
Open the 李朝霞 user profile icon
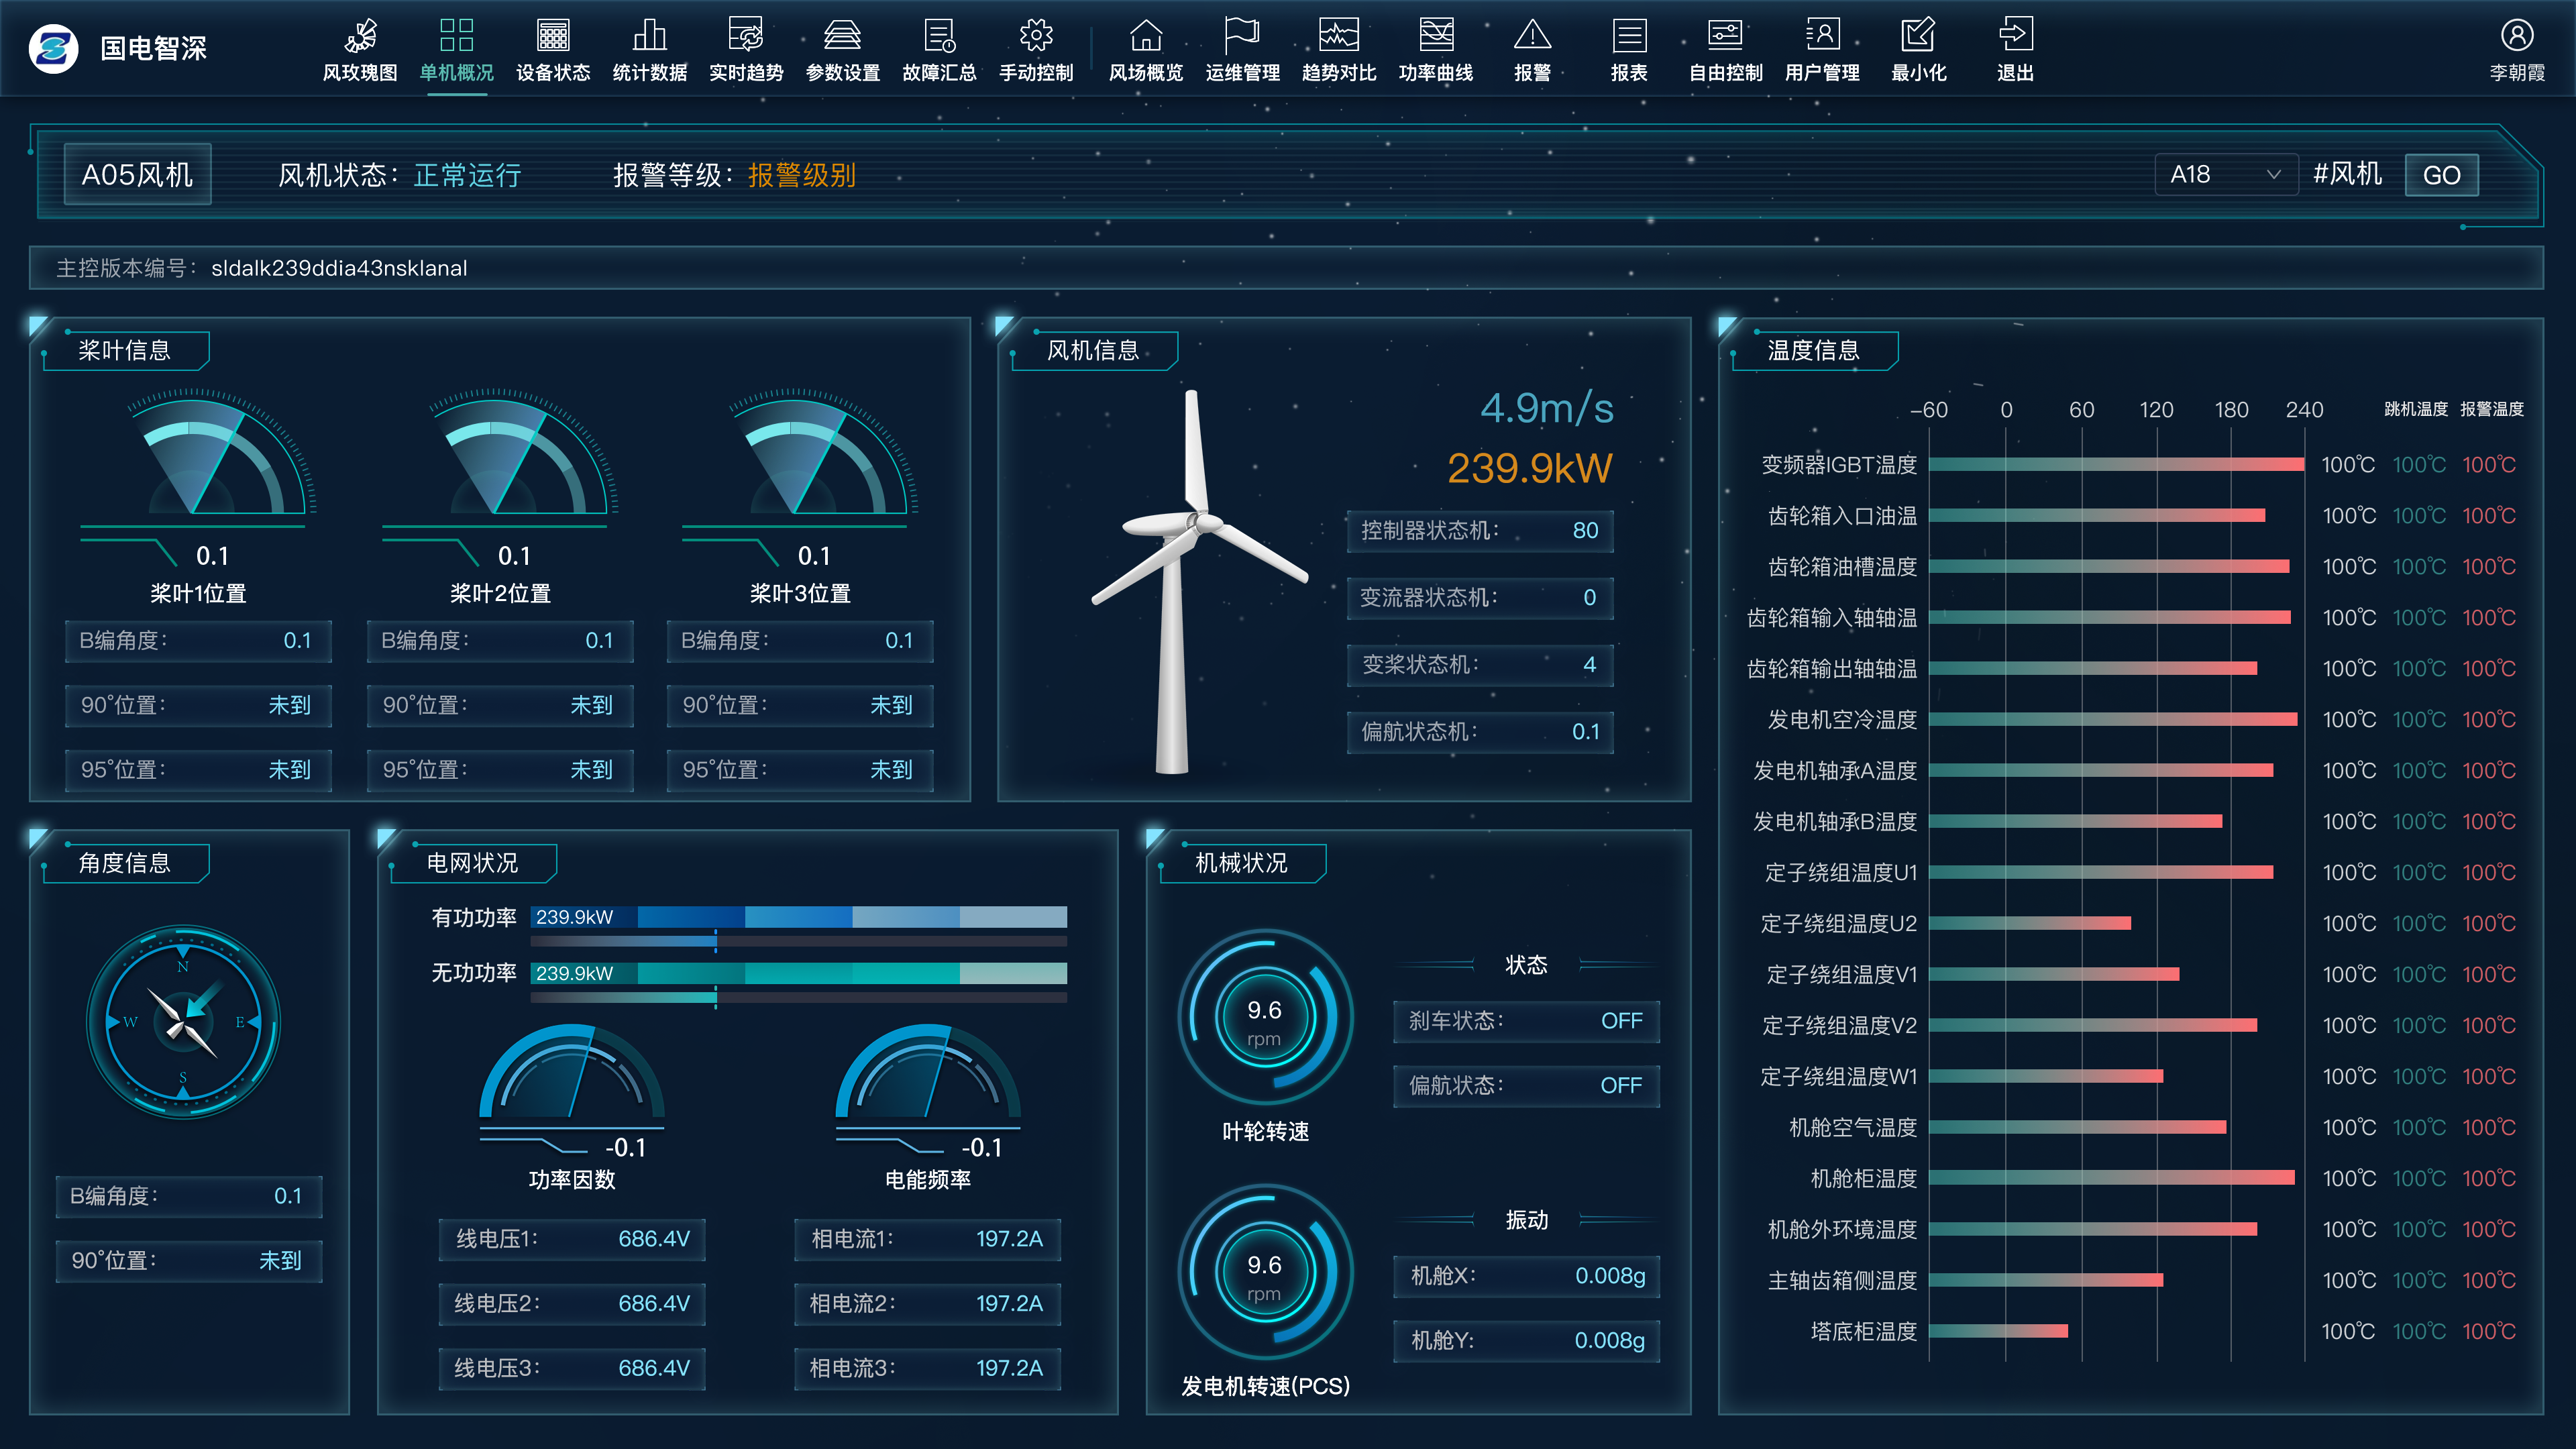point(2517,36)
